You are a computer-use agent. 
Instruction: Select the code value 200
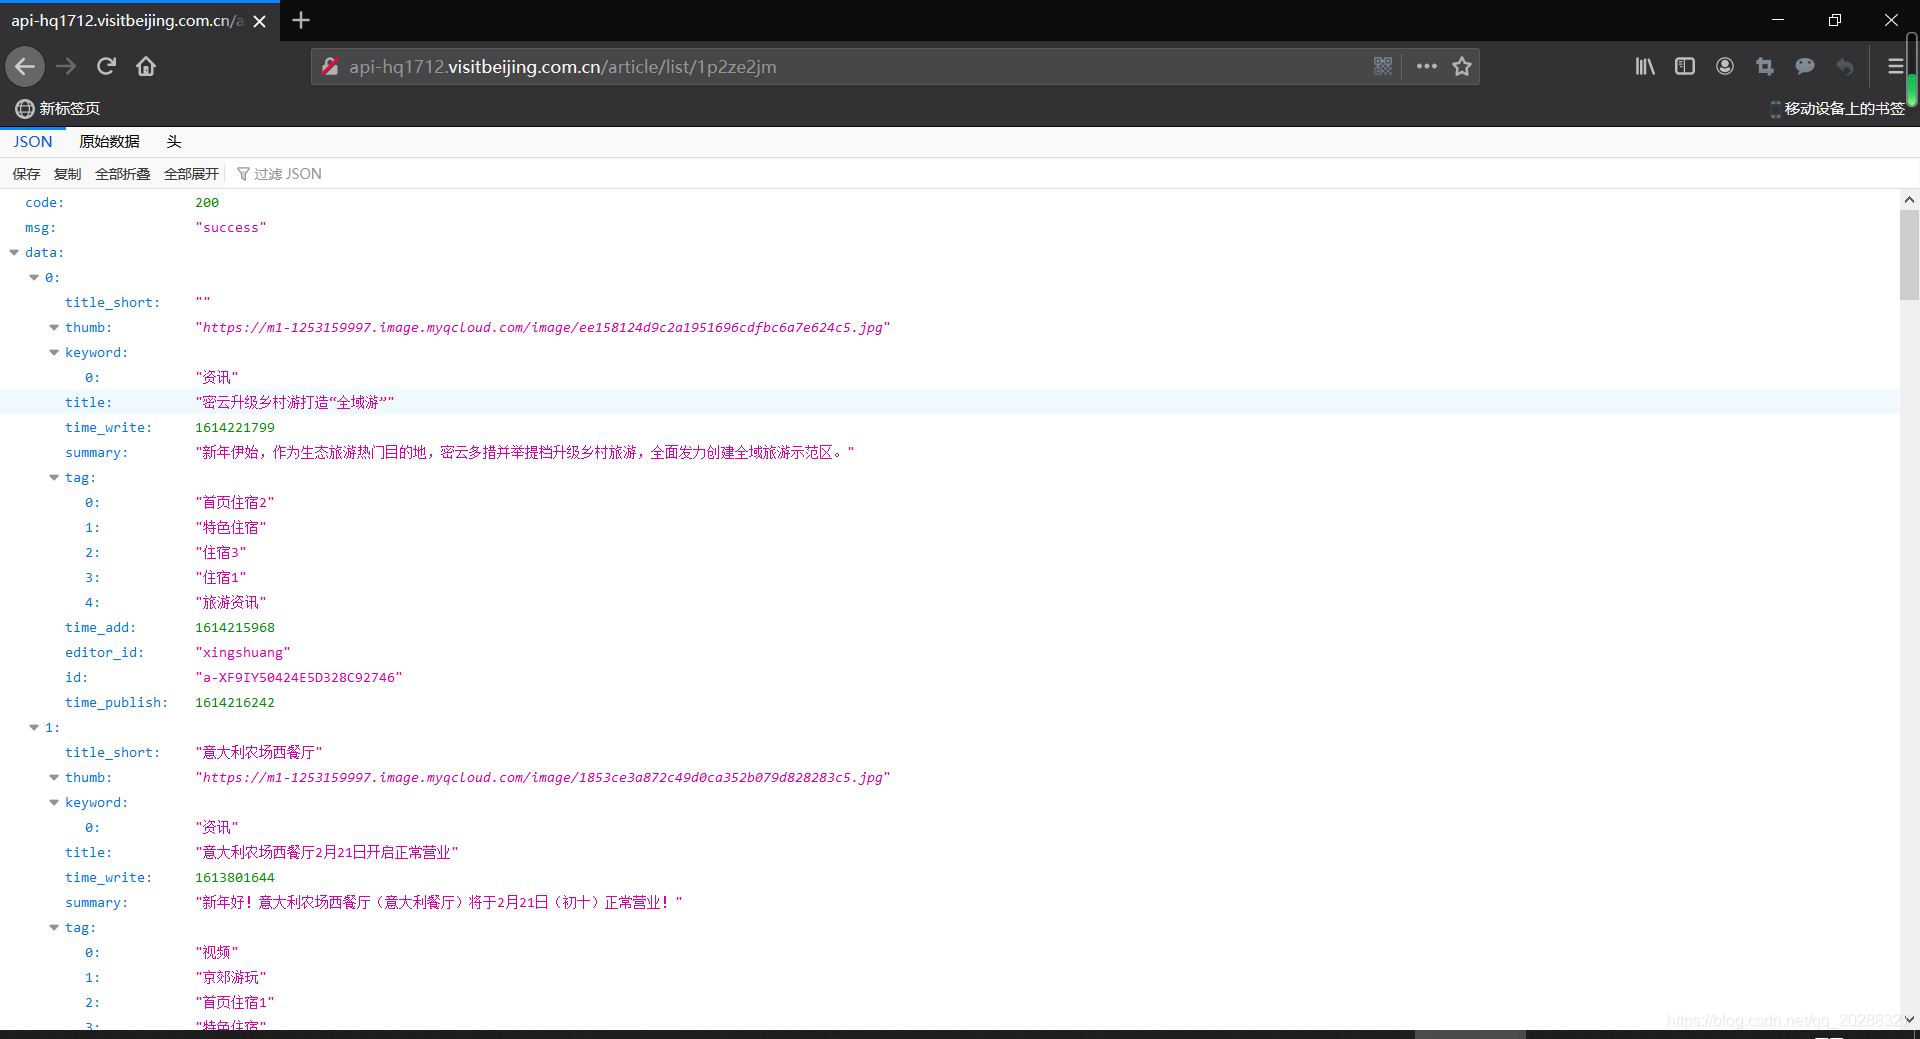click(207, 203)
